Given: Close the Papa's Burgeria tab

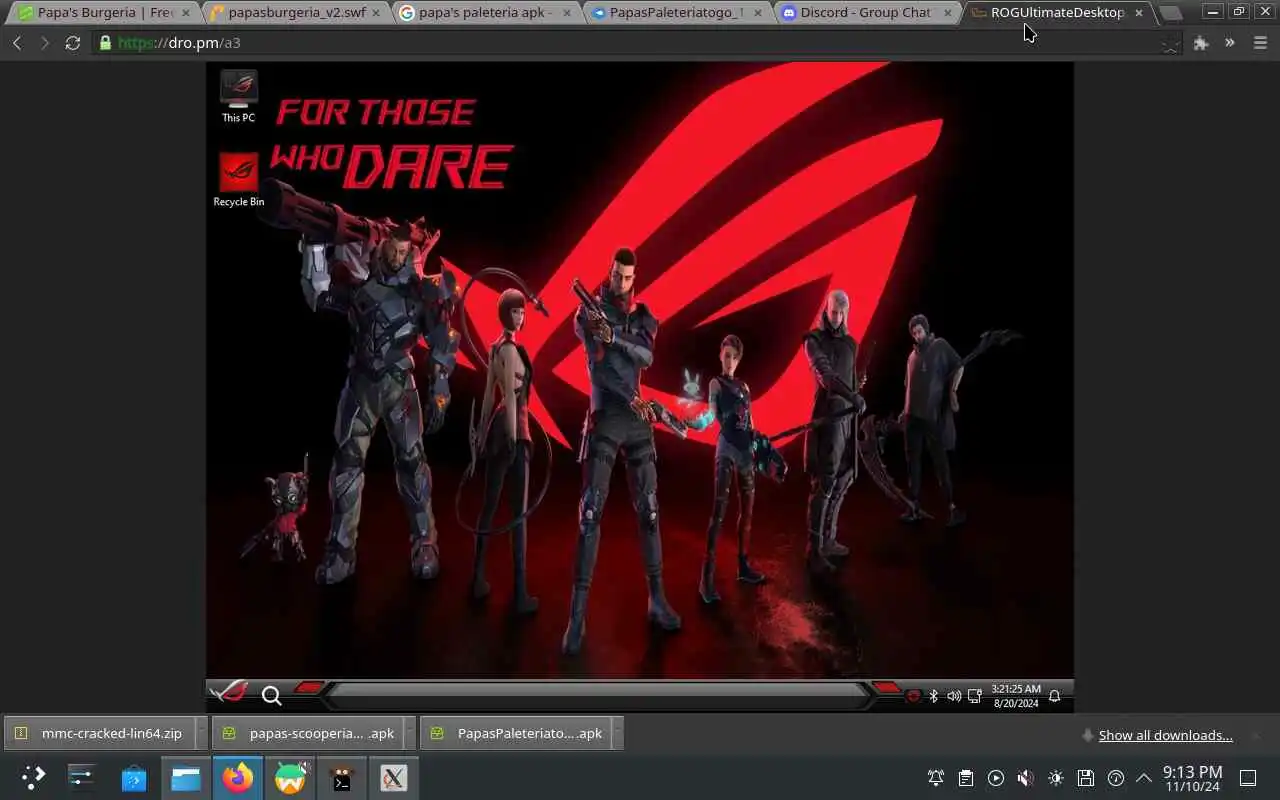Looking at the screenshot, I should click(185, 13).
